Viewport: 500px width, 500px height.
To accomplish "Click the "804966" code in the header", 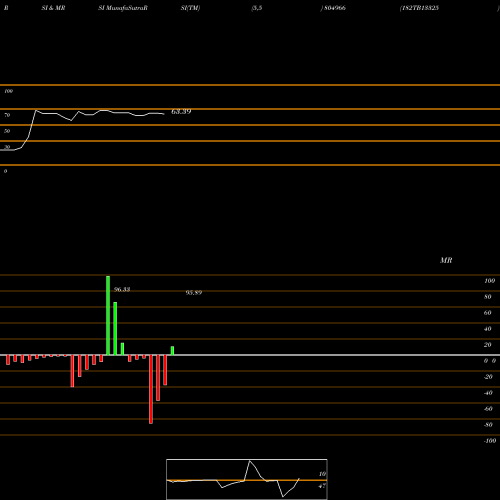I will coord(334,8).
